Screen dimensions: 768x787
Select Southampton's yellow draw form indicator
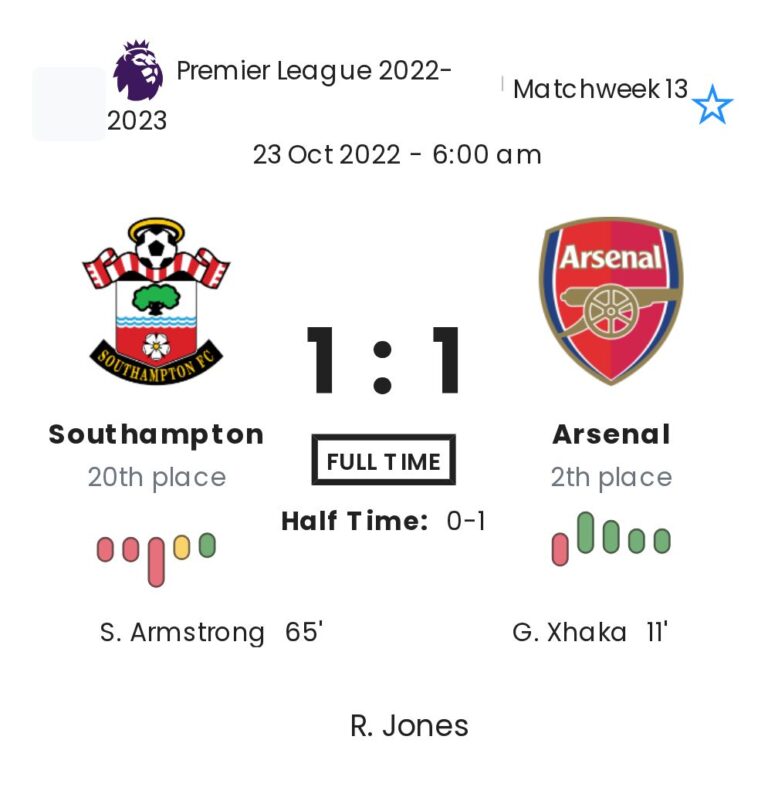181,547
